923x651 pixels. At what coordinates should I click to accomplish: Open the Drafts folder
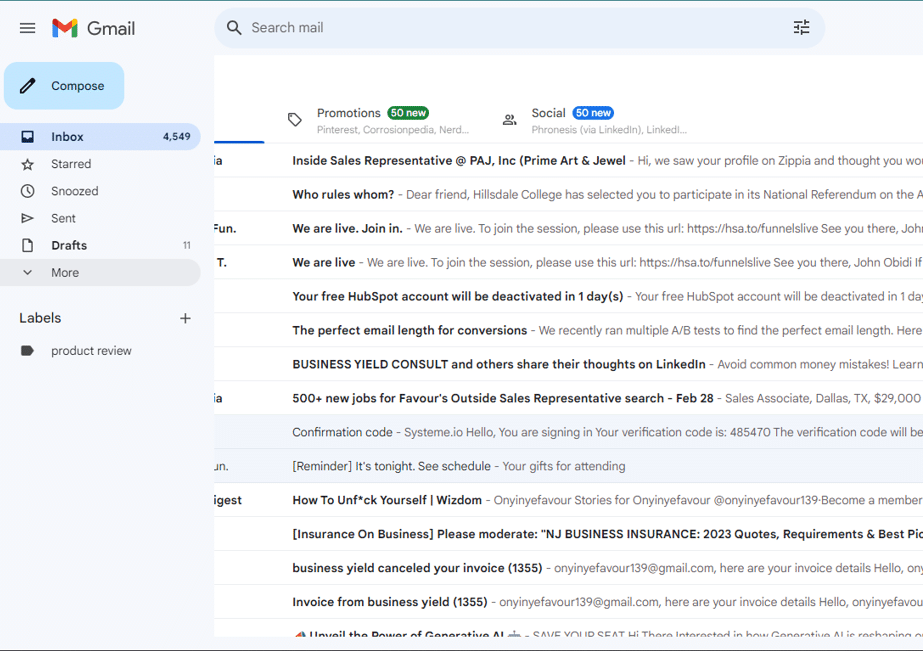click(x=69, y=245)
